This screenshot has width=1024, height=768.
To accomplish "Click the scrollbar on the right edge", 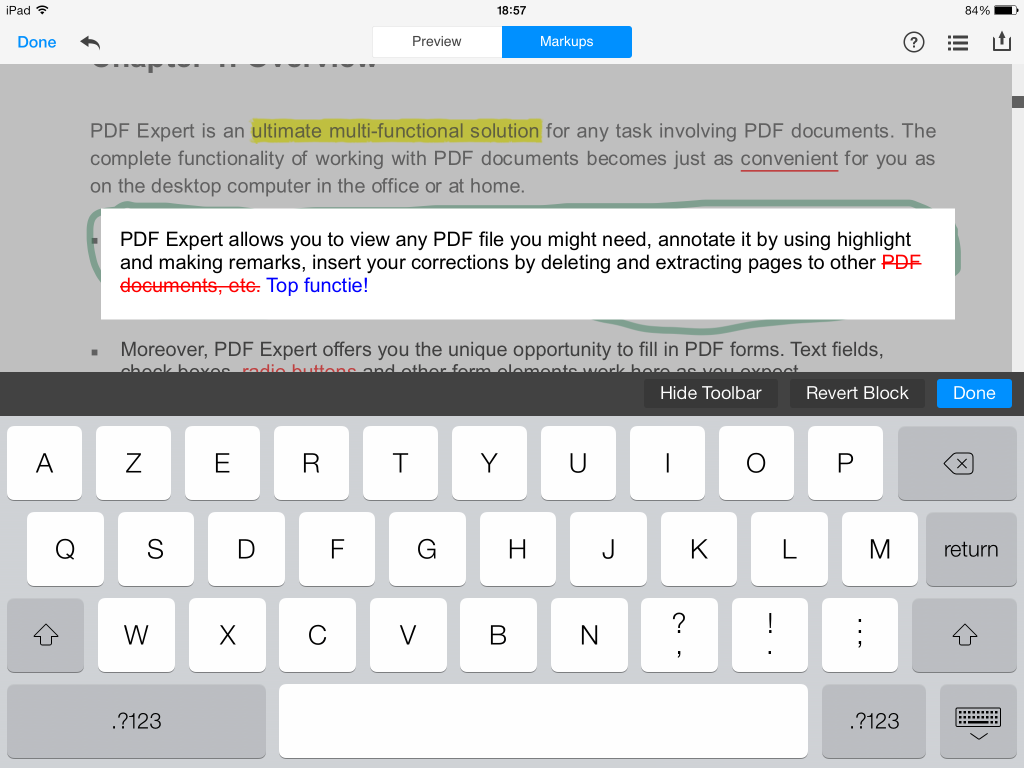I will click(1016, 102).
